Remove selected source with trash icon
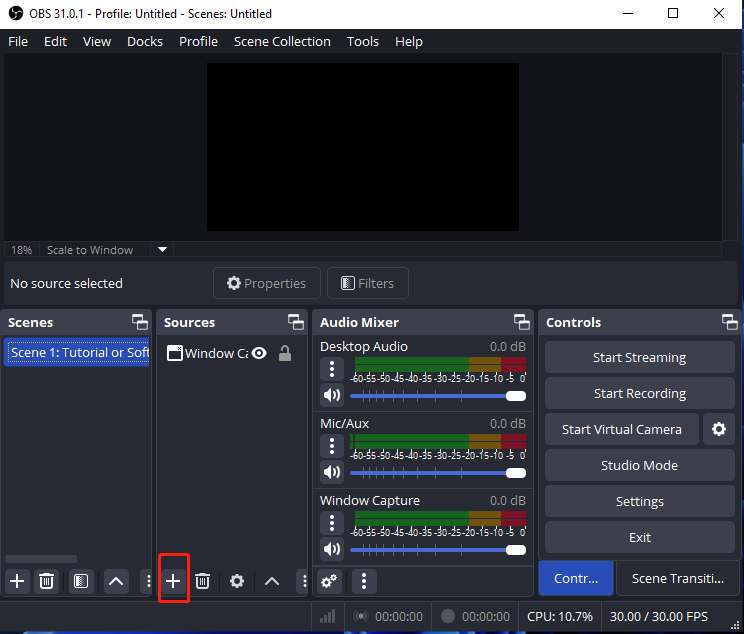Image resolution: width=744 pixels, height=634 pixels. [203, 581]
